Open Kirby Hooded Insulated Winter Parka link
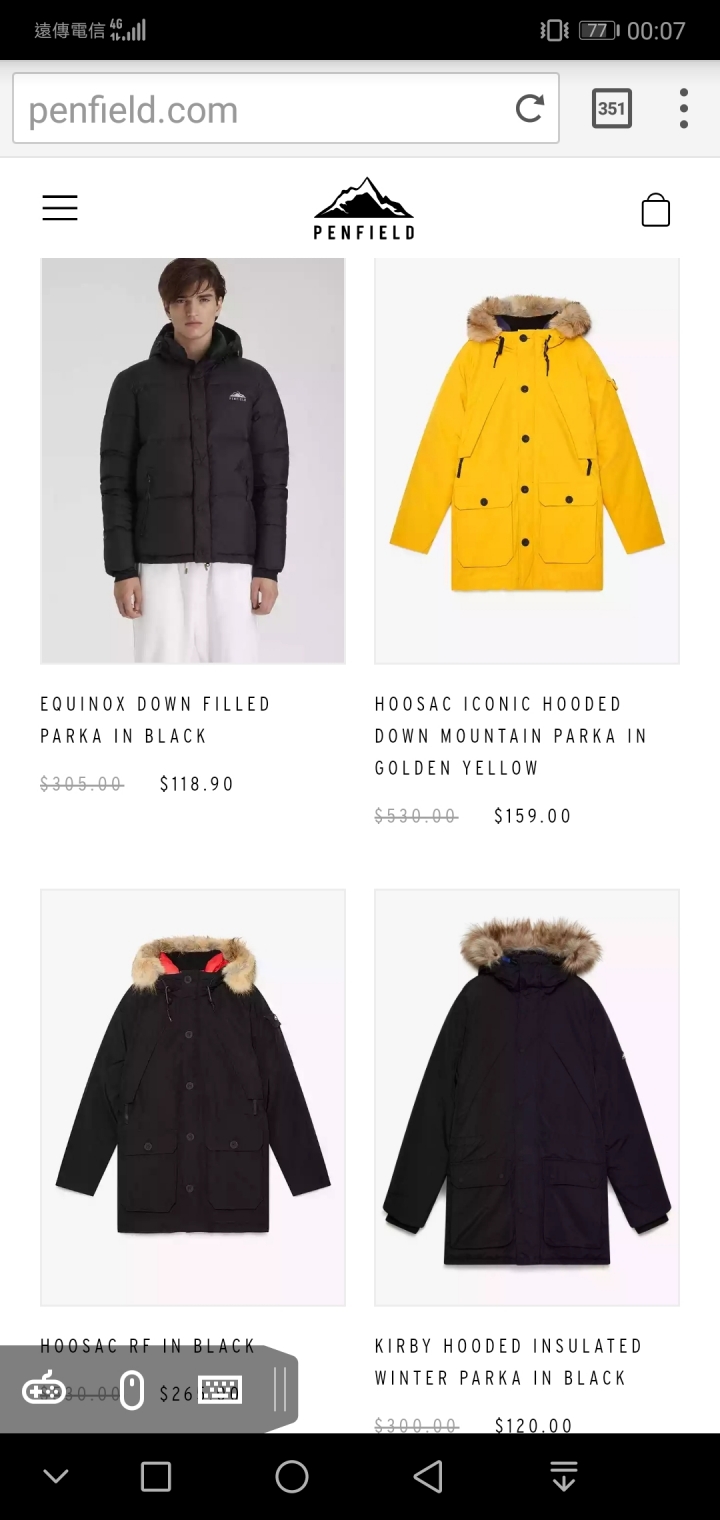 coord(508,1362)
